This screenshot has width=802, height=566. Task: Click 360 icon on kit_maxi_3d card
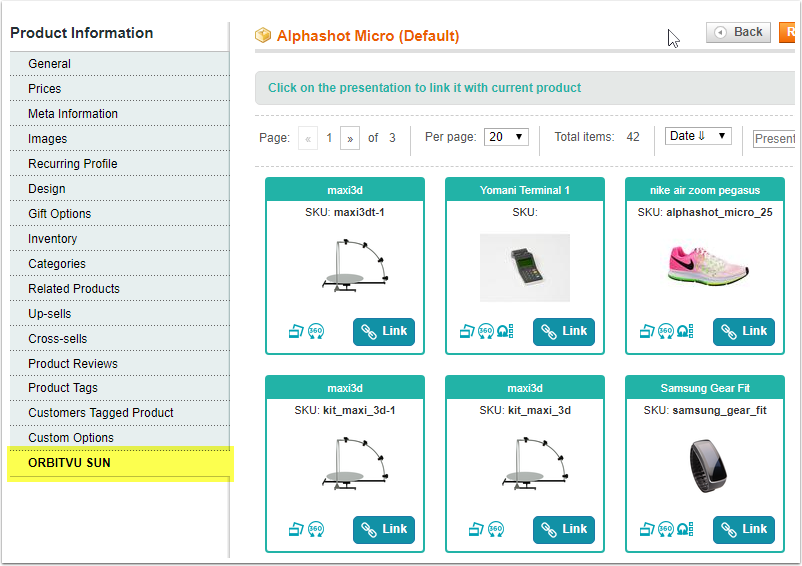(496, 529)
